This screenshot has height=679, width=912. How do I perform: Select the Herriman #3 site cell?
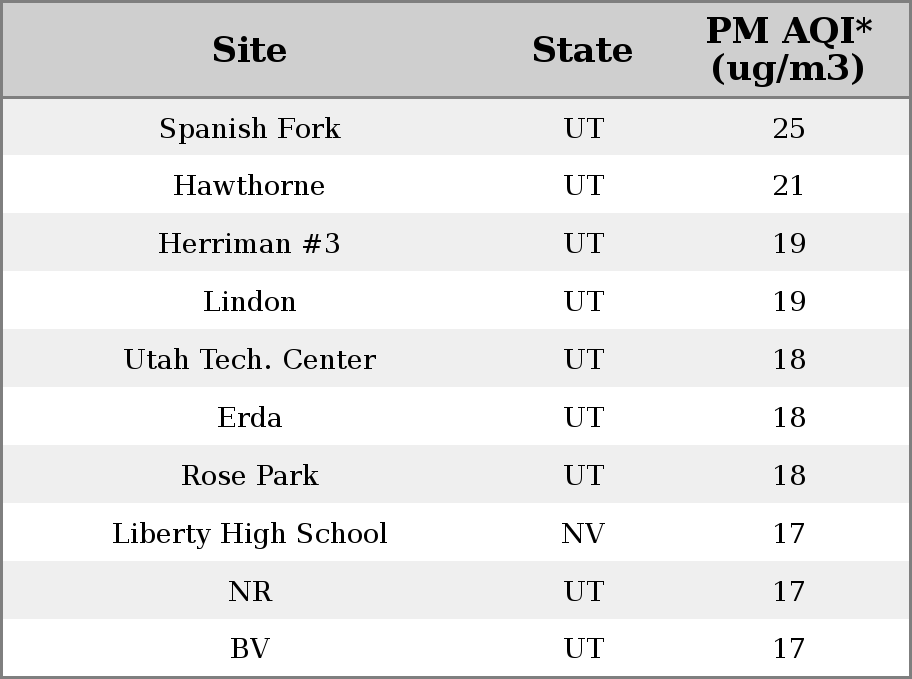pos(250,243)
